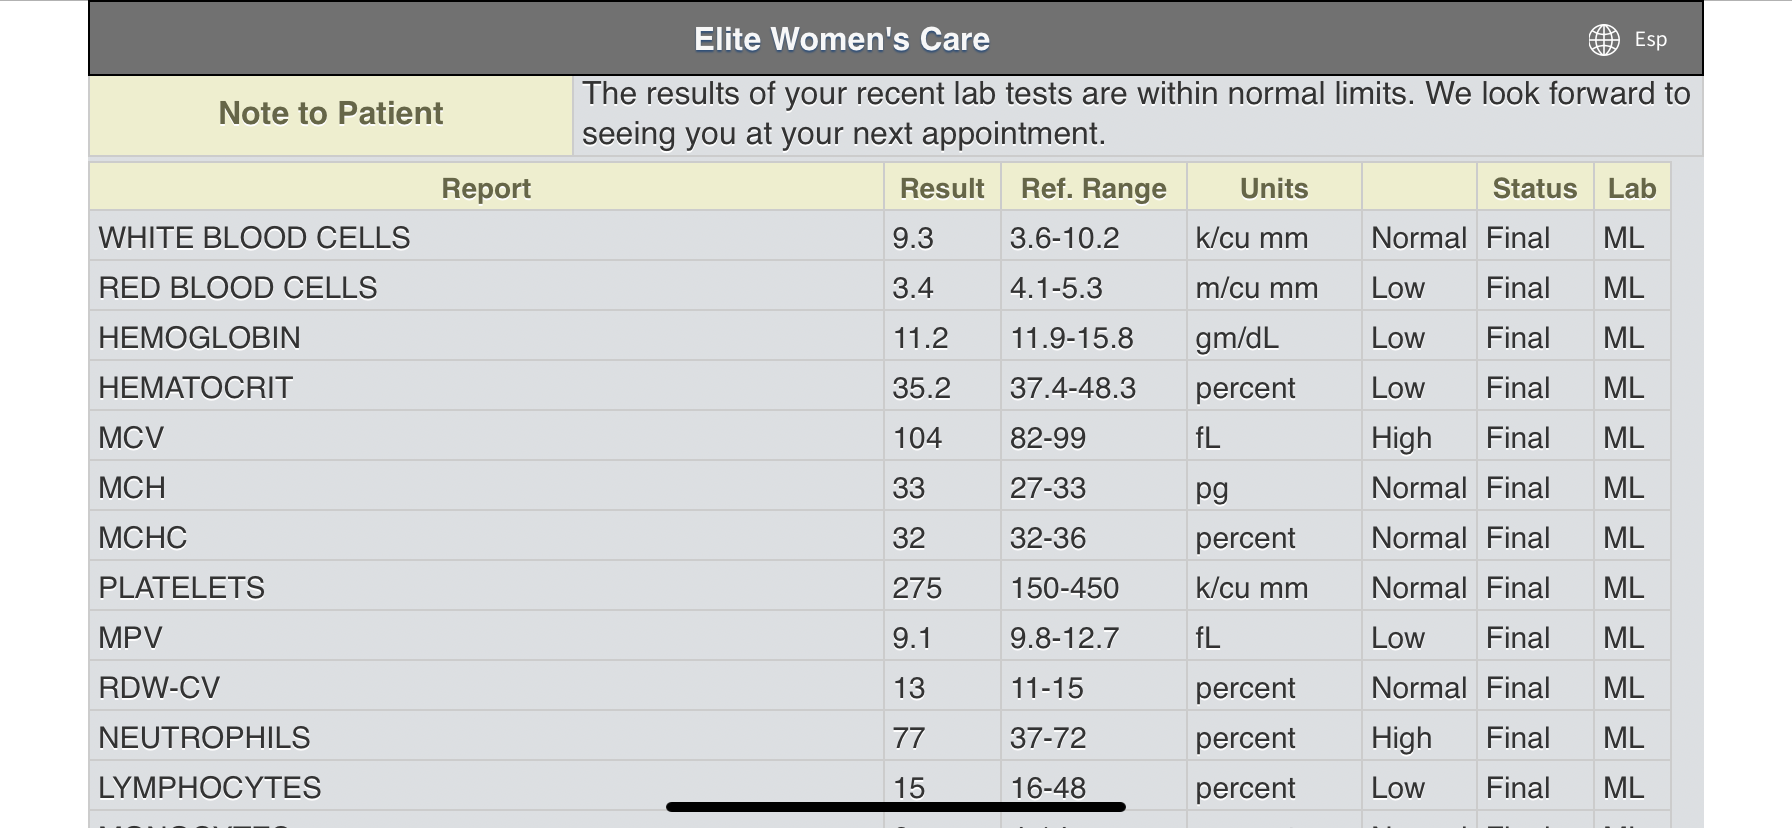
Task: Click the Elite Women's Care title
Action: tap(841, 39)
